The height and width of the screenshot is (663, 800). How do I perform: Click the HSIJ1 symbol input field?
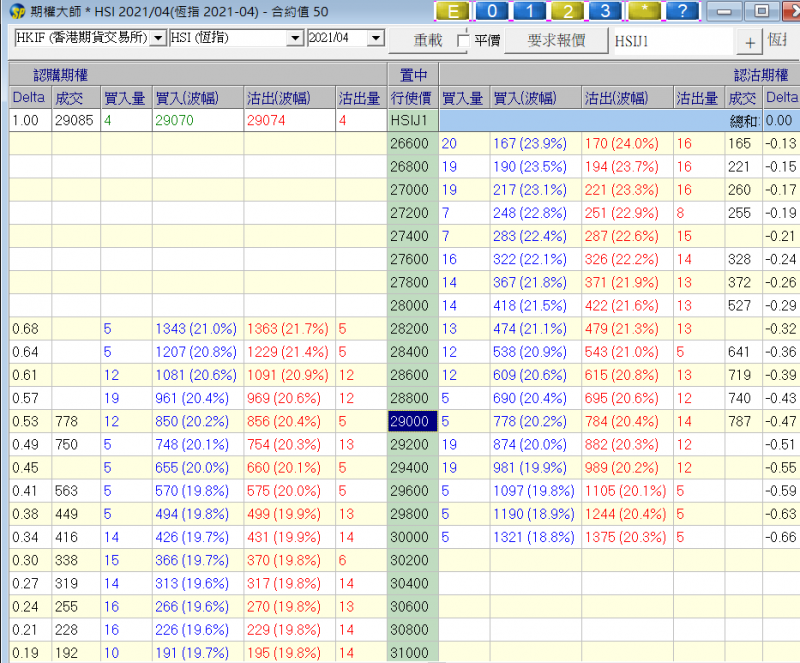672,42
